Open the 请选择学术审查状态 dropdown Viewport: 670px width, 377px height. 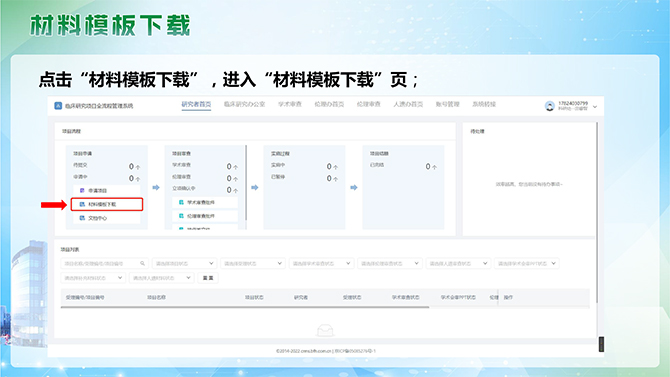(321, 264)
